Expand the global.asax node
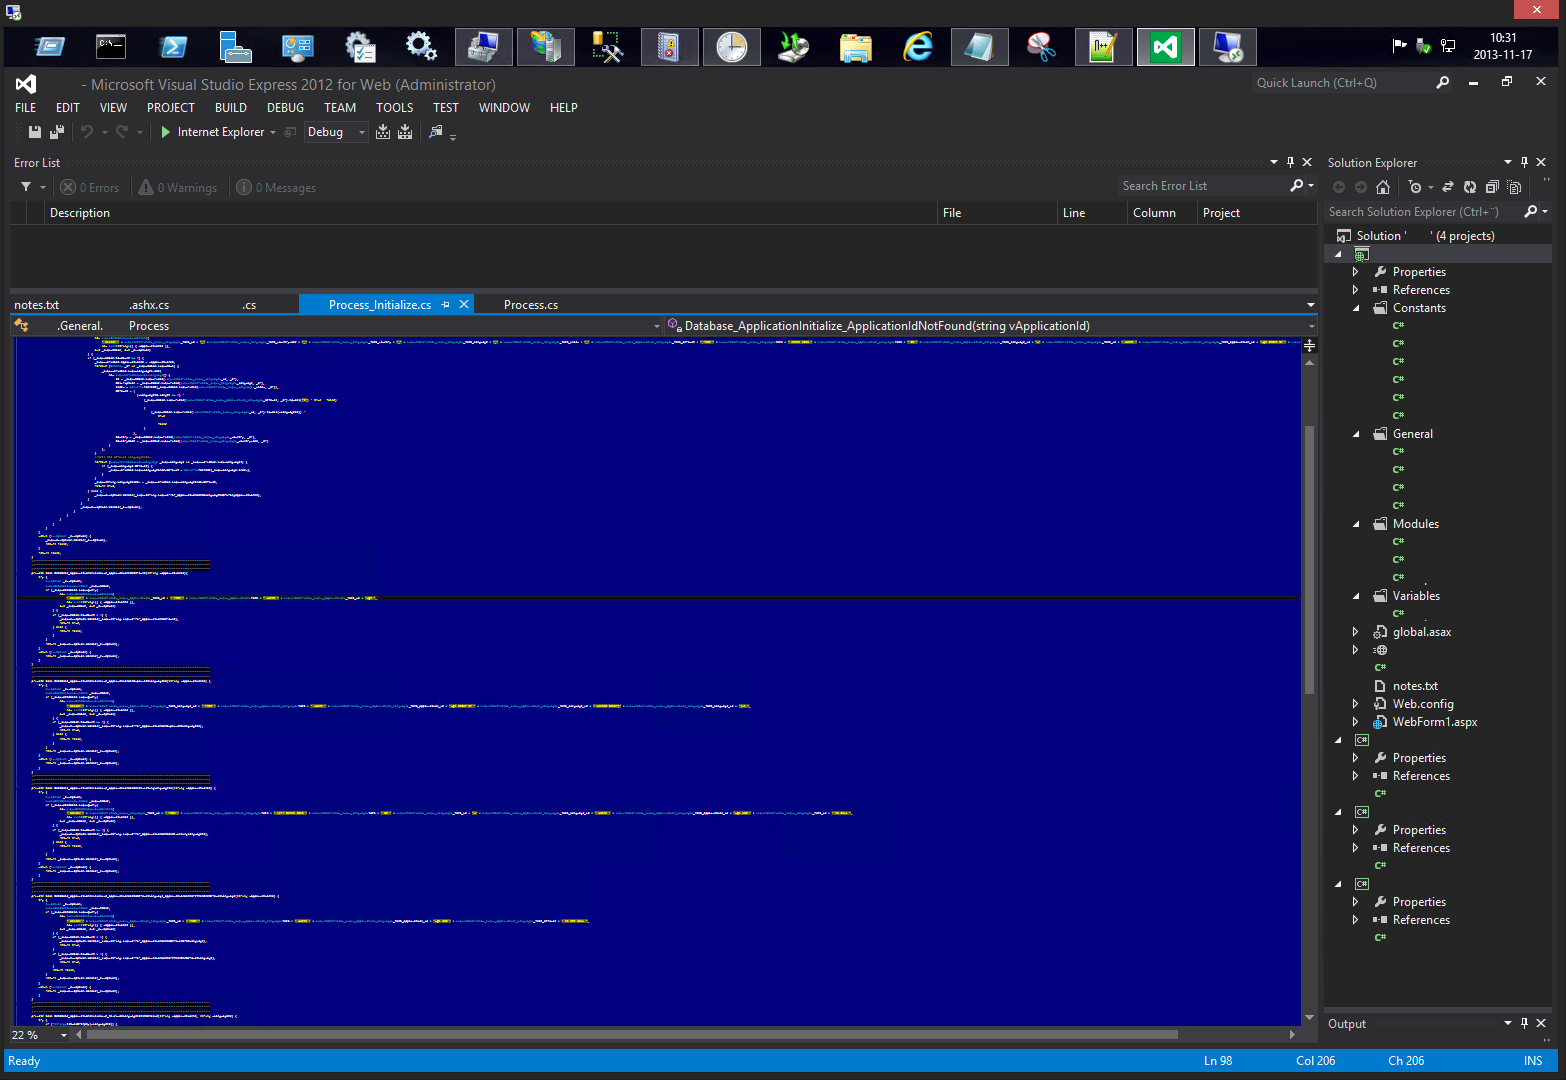 point(1356,632)
